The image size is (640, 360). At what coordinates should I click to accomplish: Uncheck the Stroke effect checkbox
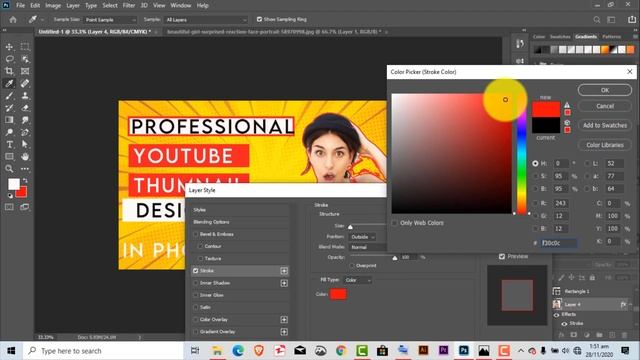point(196,271)
